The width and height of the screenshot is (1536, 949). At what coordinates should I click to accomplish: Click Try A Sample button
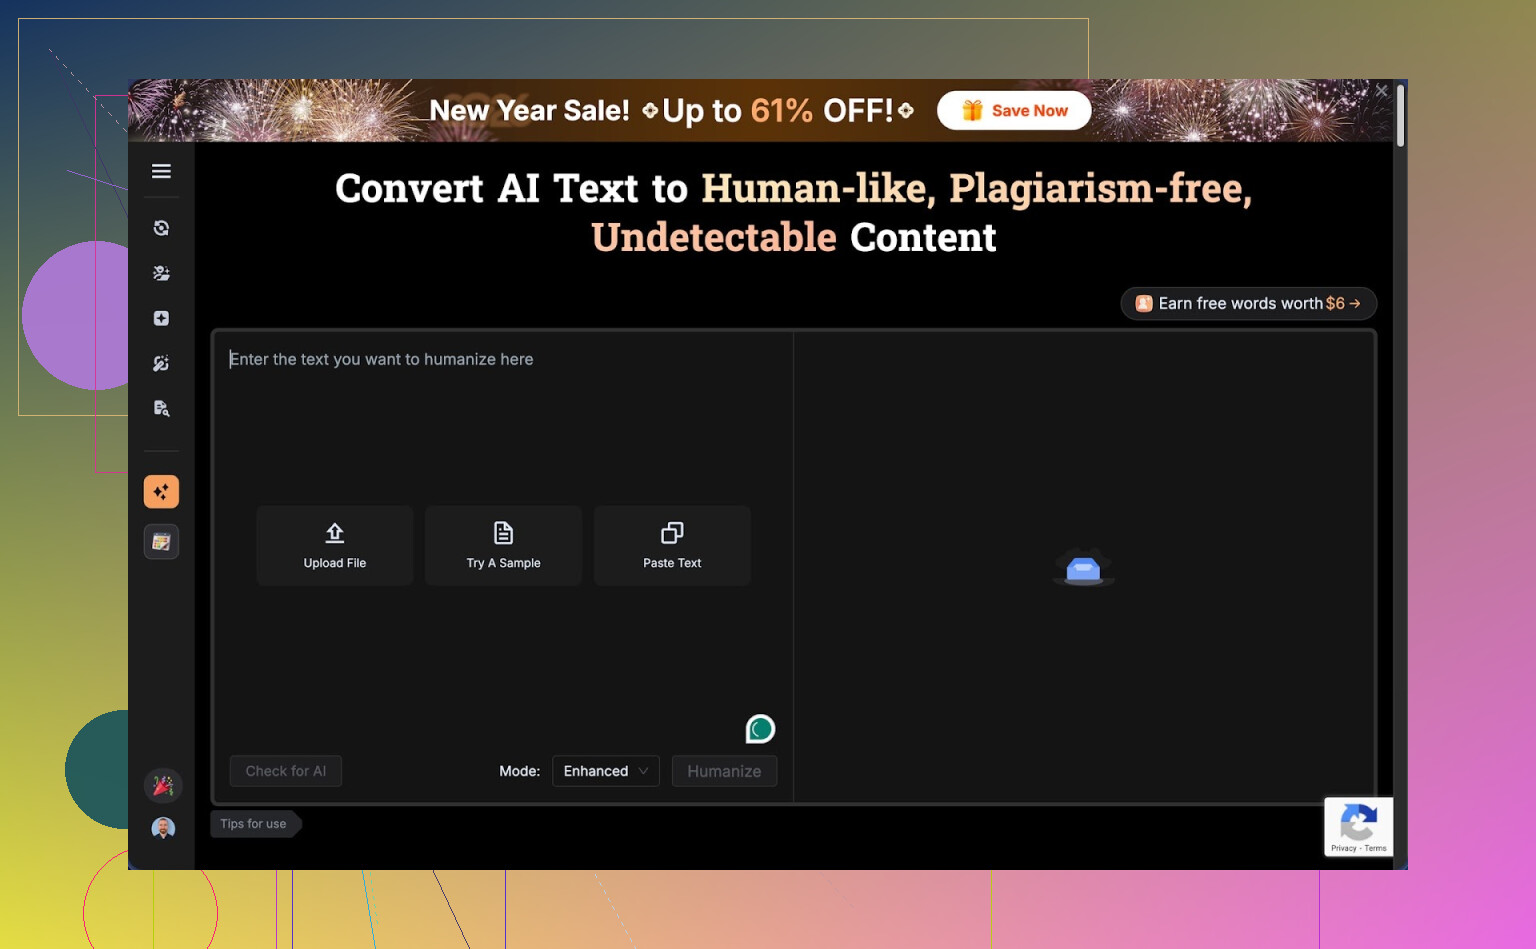pyautogui.click(x=503, y=545)
